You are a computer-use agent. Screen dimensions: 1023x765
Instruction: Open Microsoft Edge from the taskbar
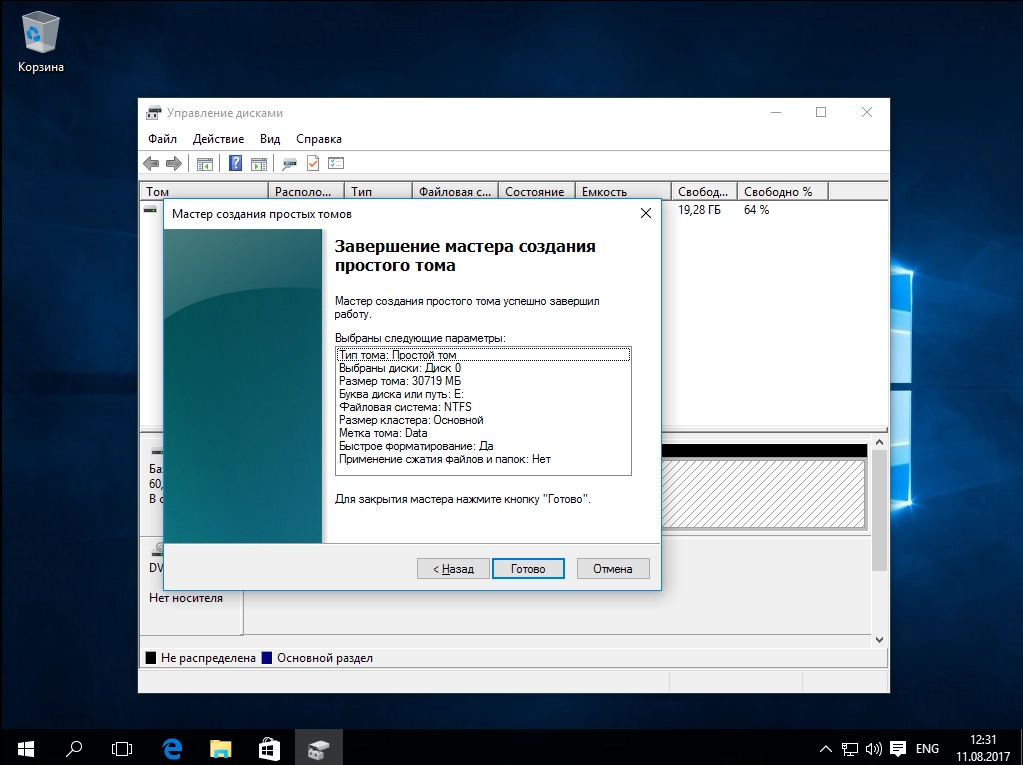tap(172, 747)
